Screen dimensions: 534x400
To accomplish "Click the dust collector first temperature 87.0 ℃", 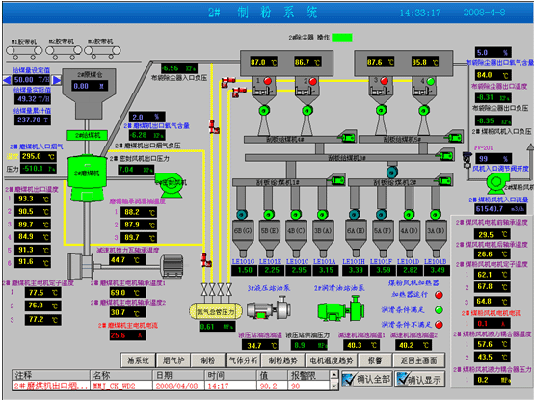I will [264, 62].
